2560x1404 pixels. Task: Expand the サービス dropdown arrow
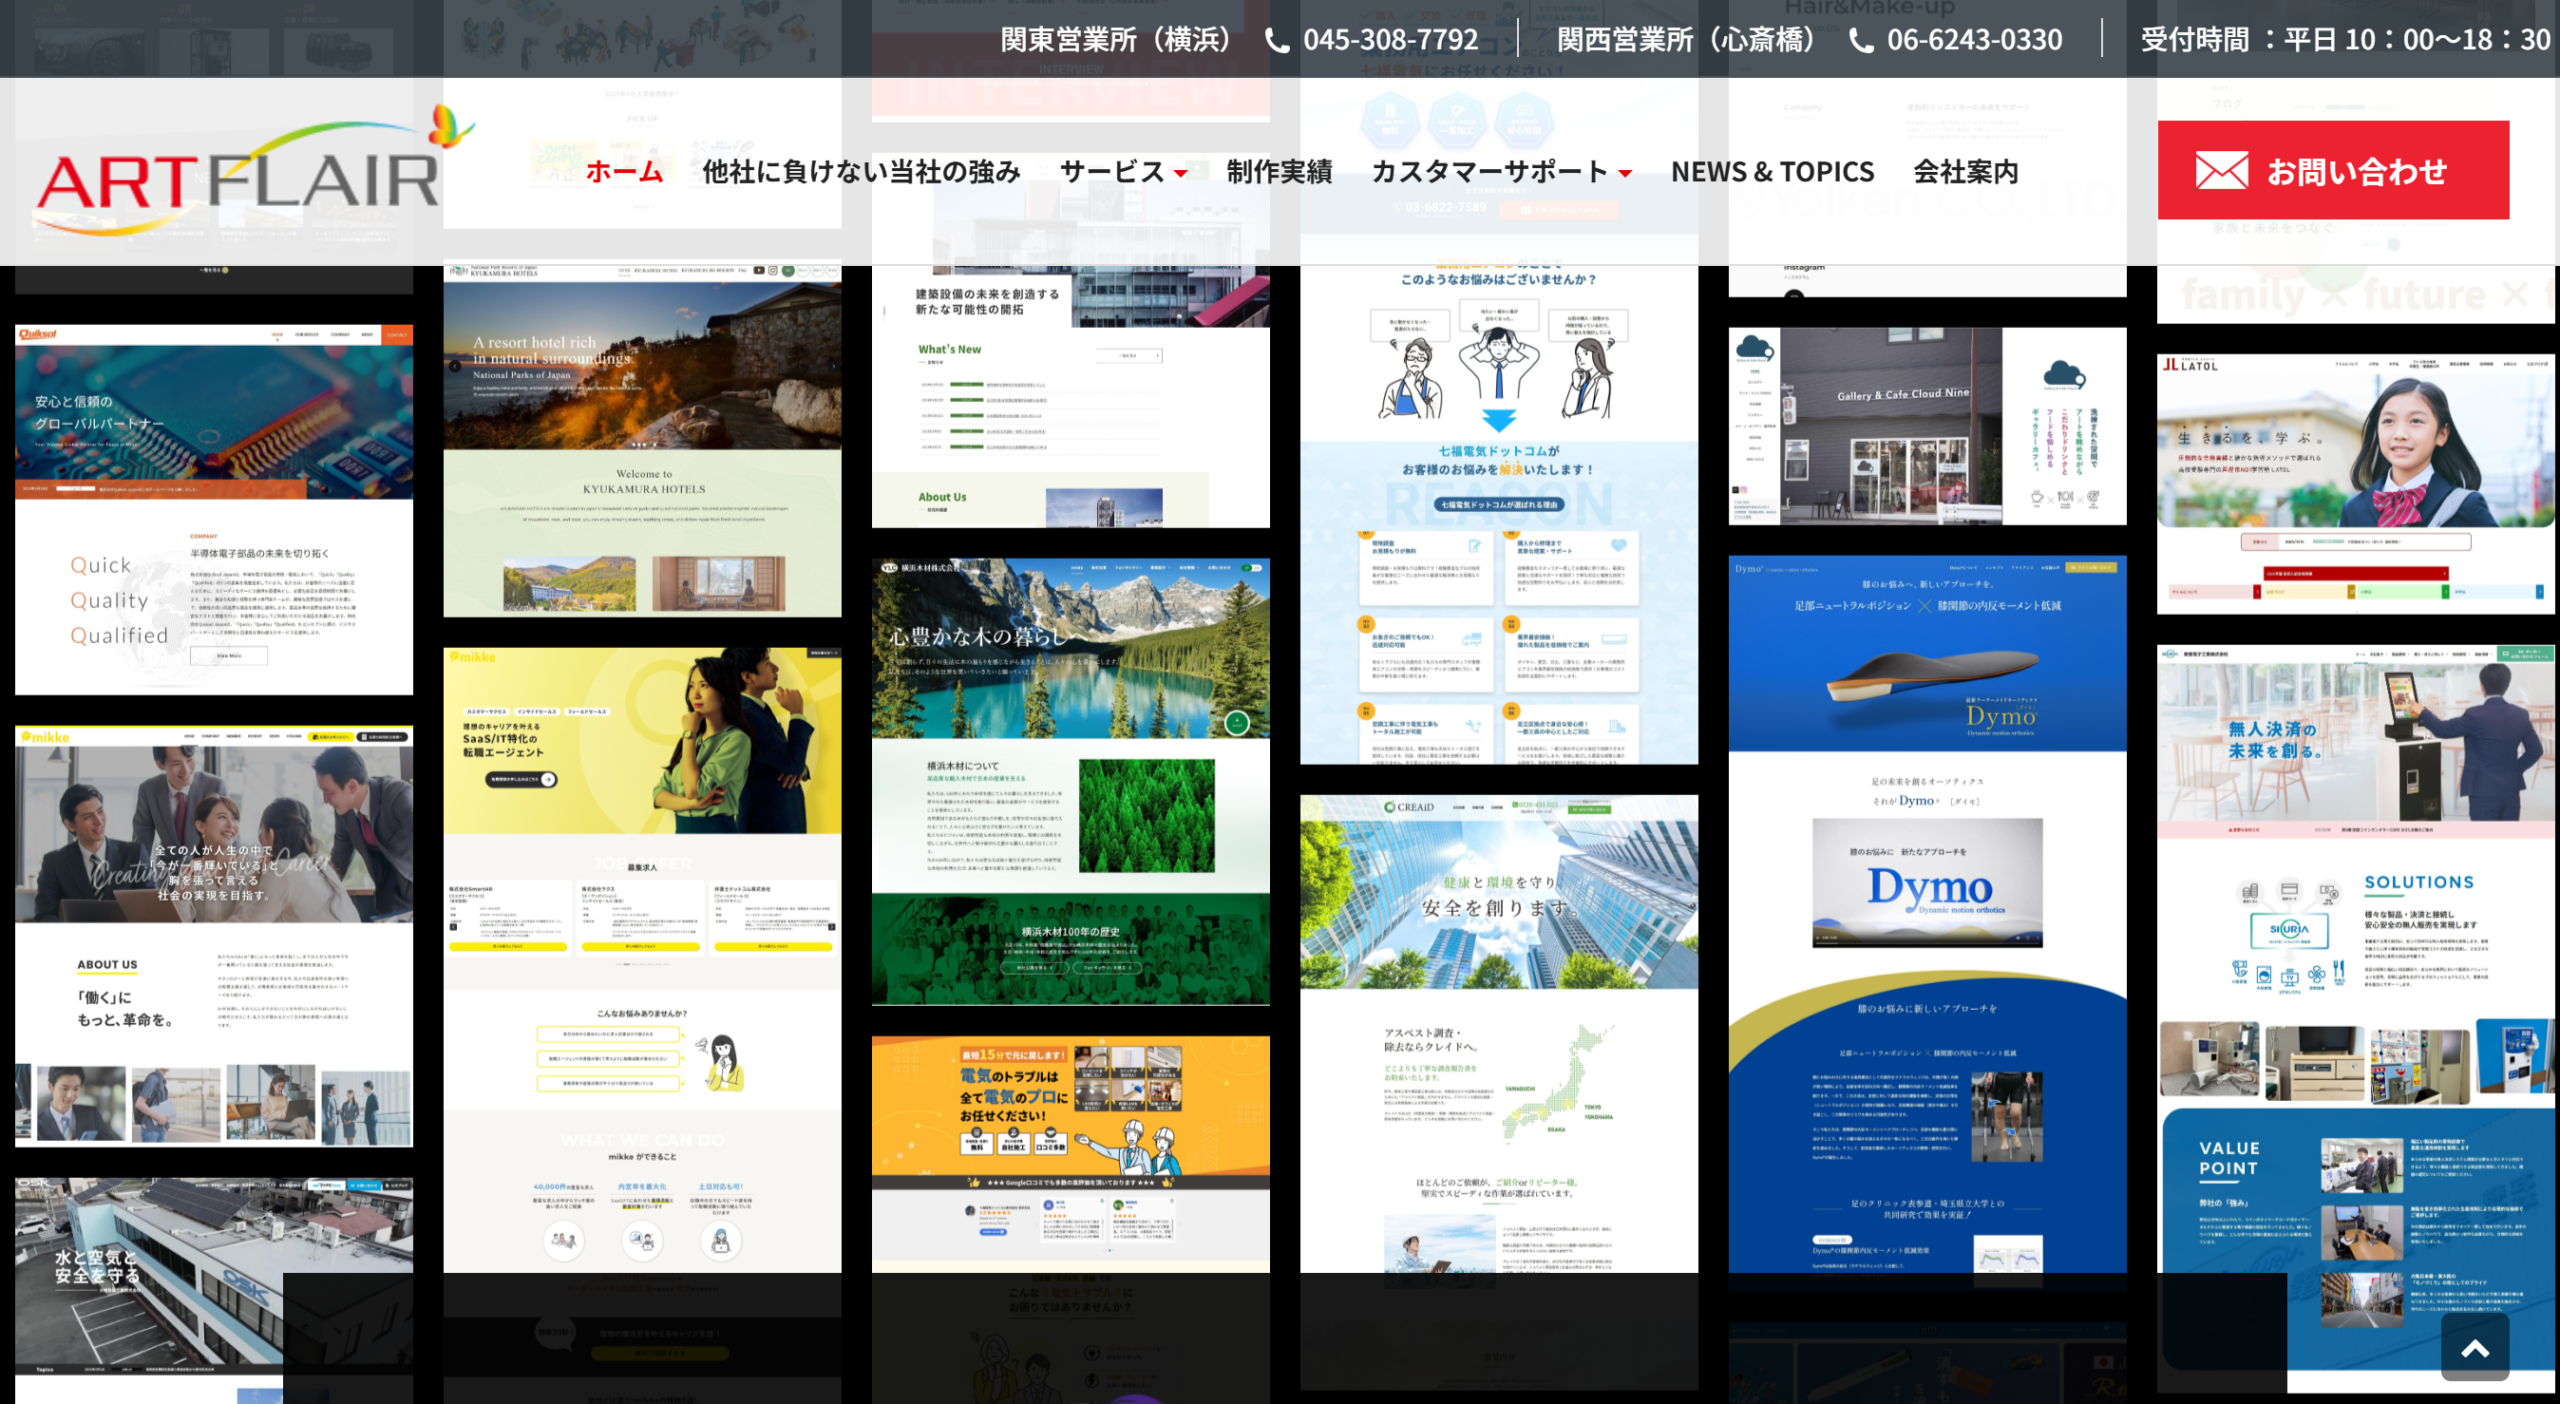pyautogui.click(x=1181, y=174)
